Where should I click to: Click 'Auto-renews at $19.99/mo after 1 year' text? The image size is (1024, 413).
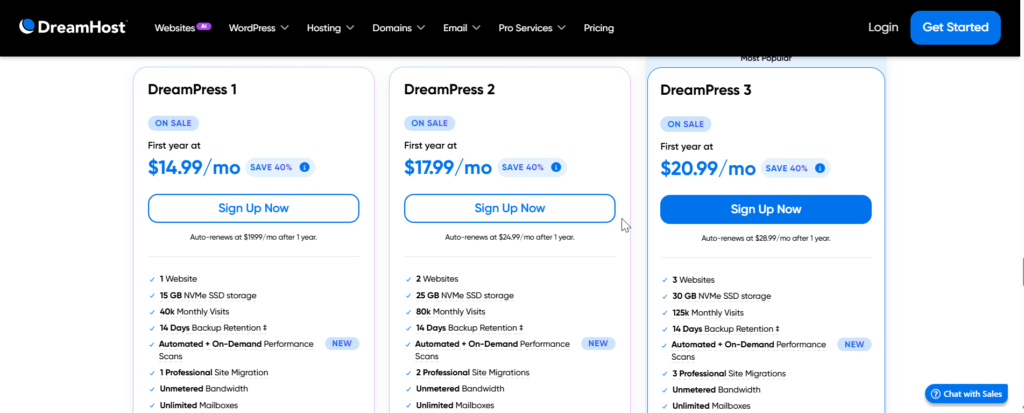(253, 237)
